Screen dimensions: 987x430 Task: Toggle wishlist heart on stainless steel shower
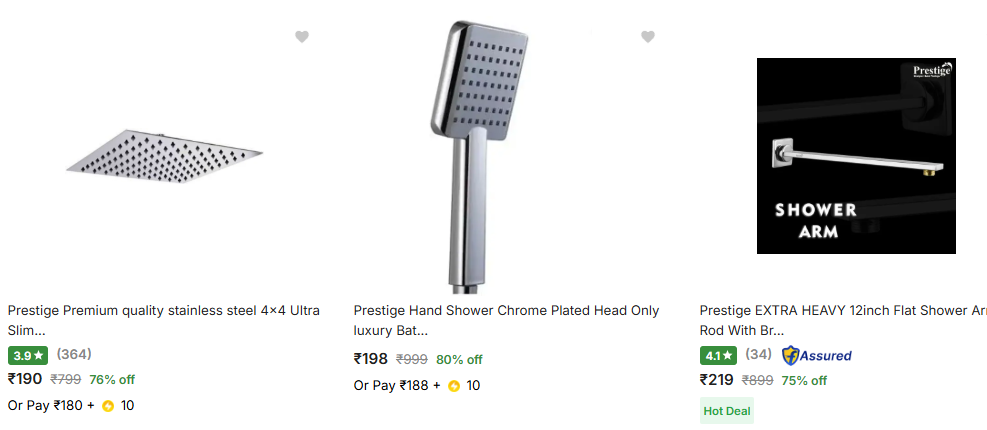pyautogui.click(x=302, y=37)
